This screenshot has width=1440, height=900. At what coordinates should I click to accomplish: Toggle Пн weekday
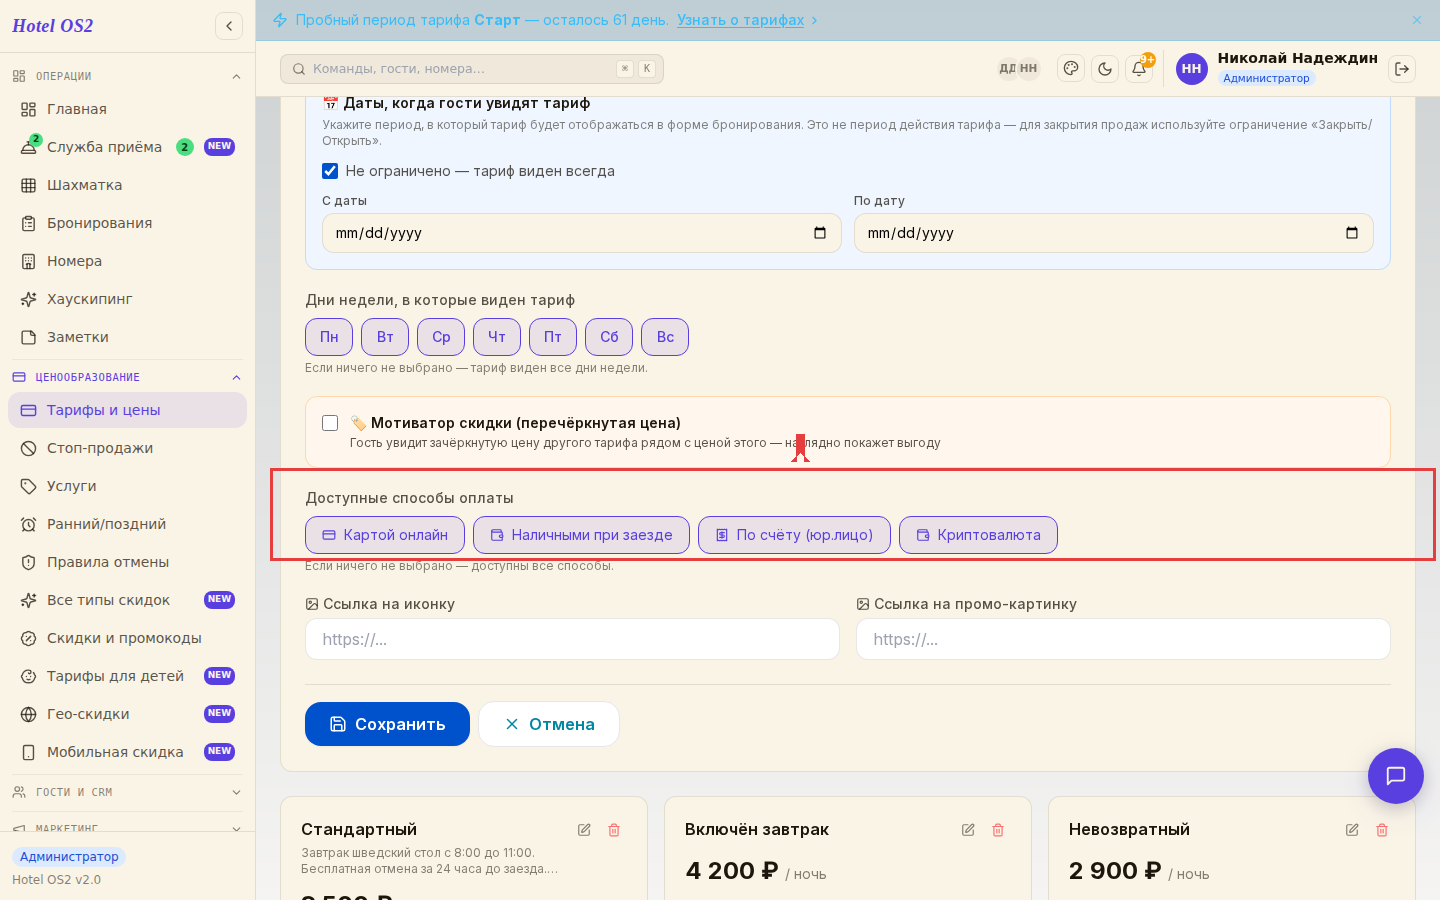[329, 337]
